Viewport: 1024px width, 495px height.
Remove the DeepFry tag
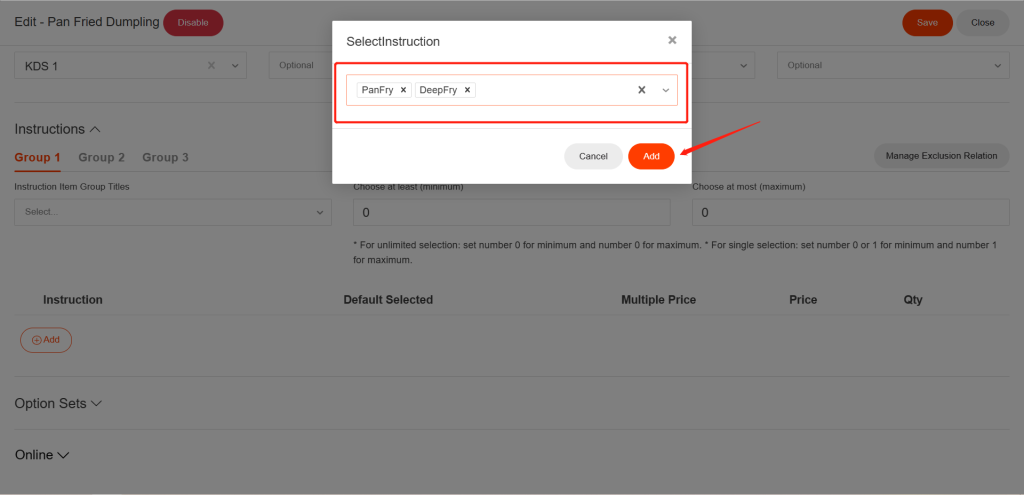[x=467, y=90]
